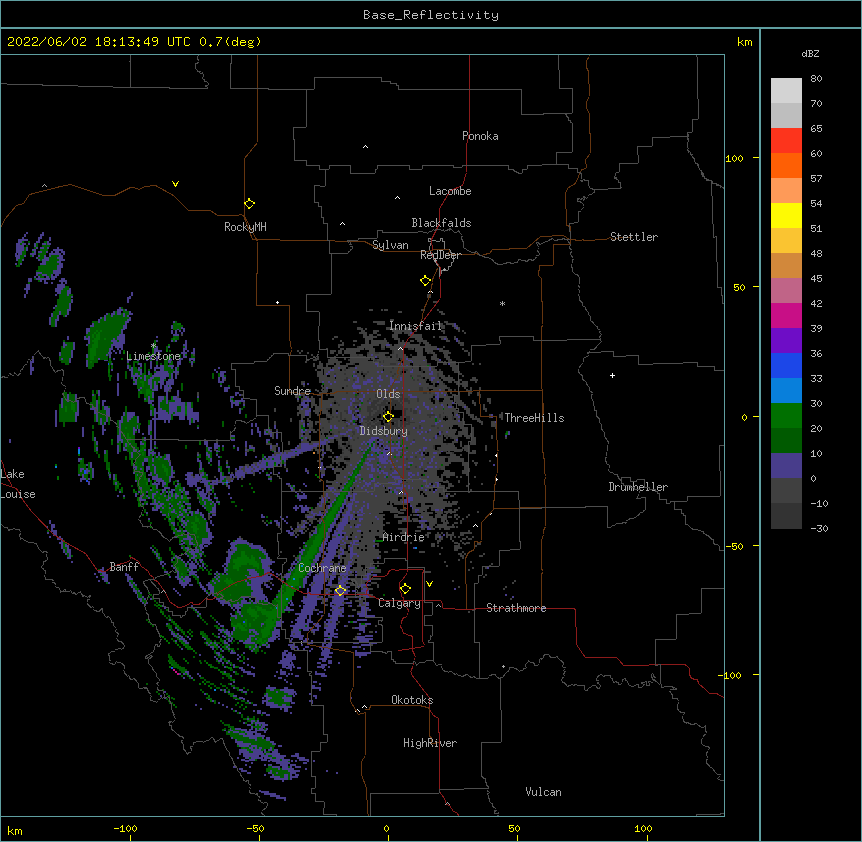Click the yellow V marker northwest of RockyMH

click(x=175, y=184)
